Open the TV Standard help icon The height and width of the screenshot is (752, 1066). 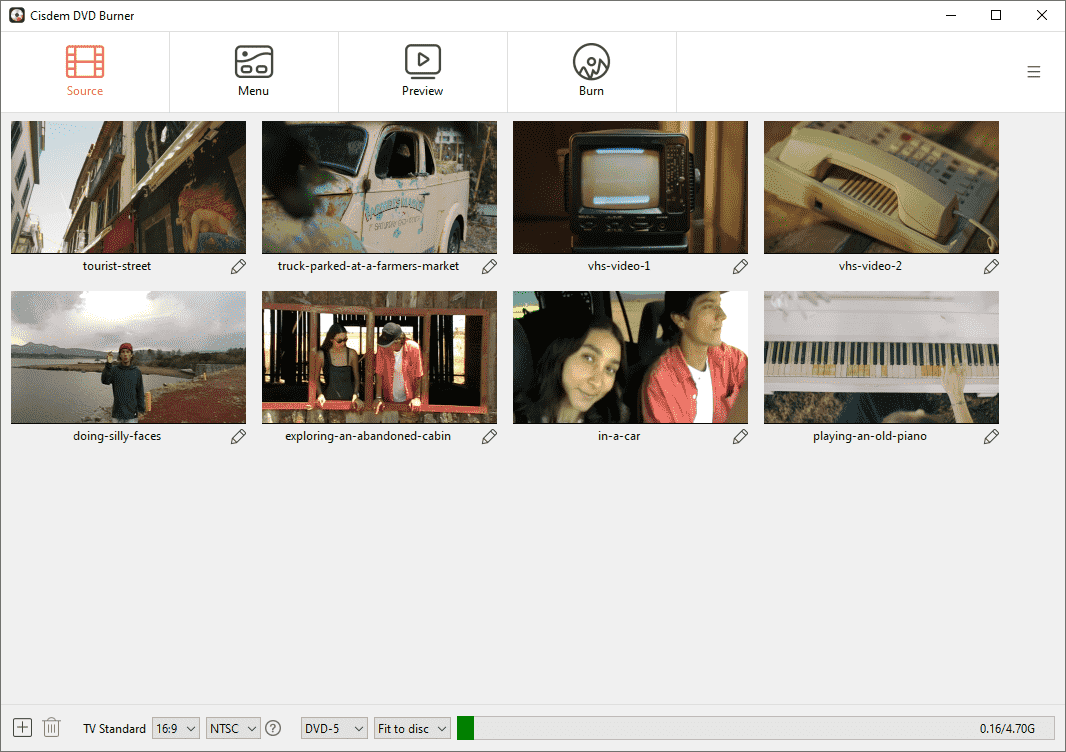273,729
